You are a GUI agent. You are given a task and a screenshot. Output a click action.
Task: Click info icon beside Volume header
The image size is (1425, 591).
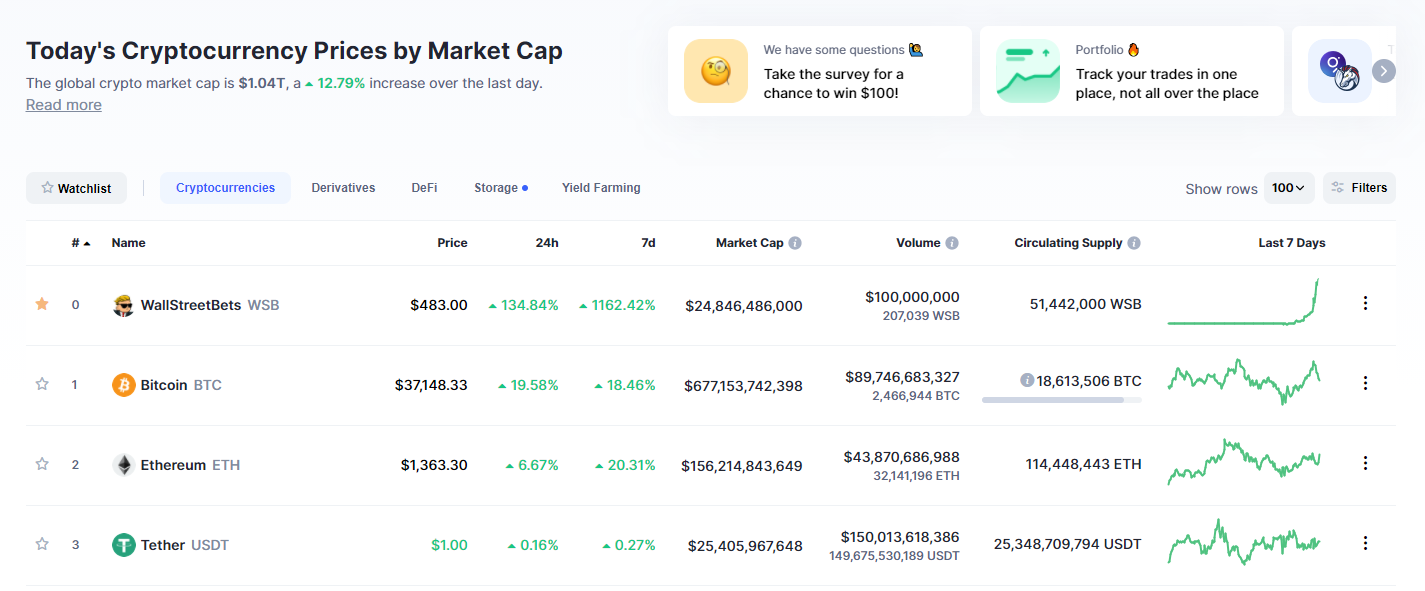pos(952,243)
